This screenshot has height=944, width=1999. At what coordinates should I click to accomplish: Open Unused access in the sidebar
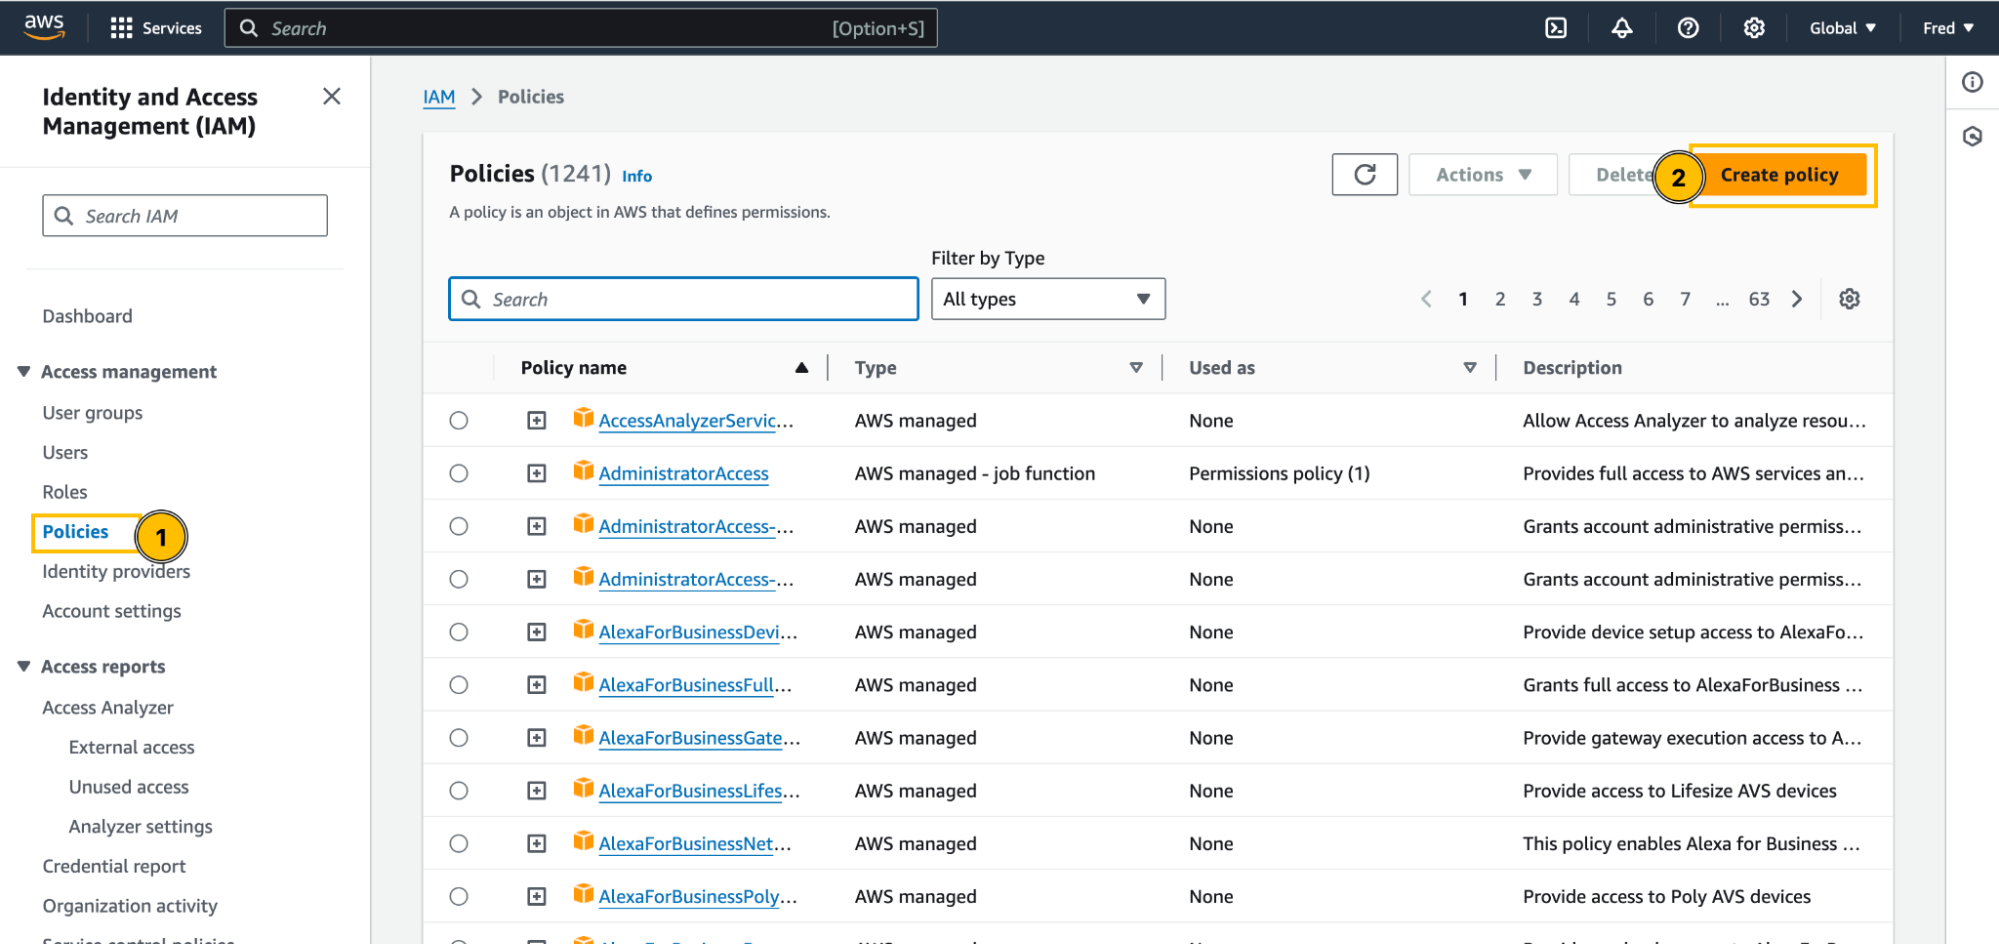coord(129,787)
